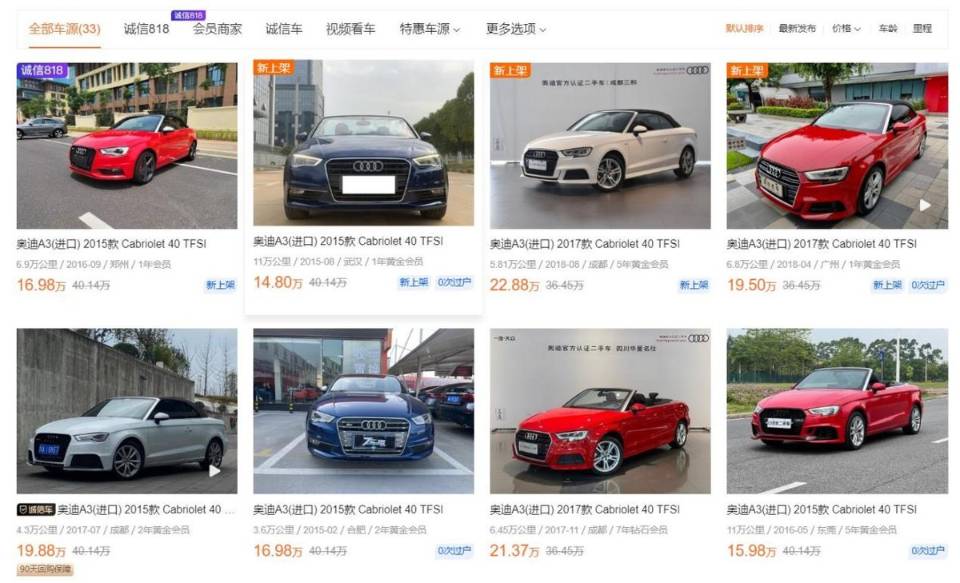960x583 pixels.
Task: Open the 价格 sort dropdown
Action: pyautogui.click(x=846, y=28)
